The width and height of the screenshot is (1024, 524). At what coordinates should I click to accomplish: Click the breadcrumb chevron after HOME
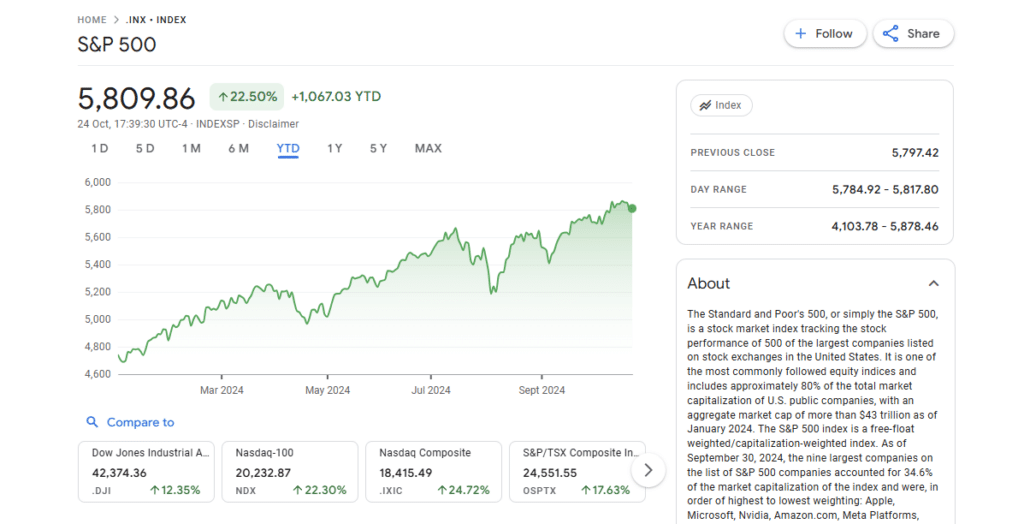116,20
